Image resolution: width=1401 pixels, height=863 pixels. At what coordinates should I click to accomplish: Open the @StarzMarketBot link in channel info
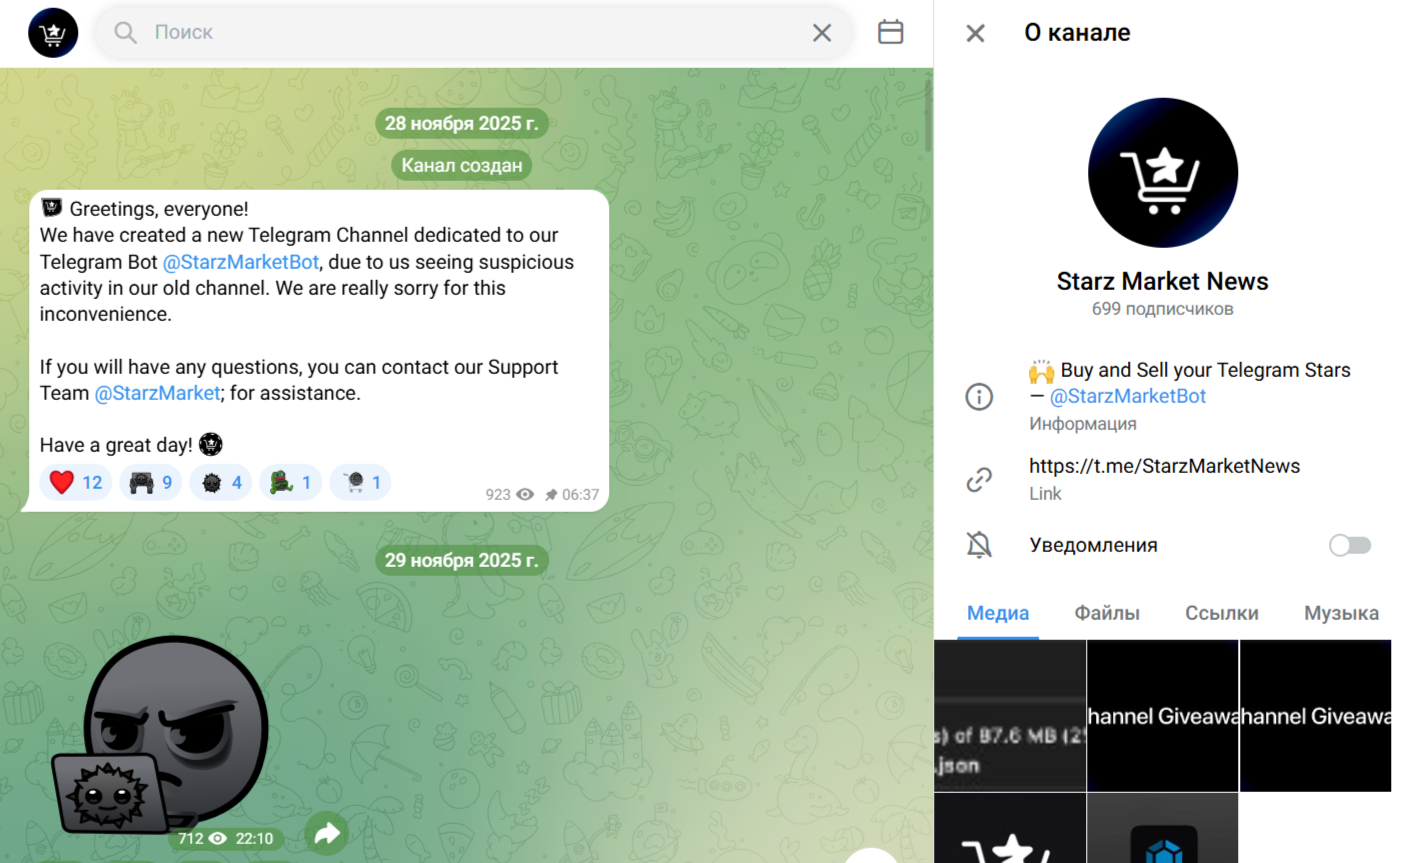click(x=1128, y=396)
